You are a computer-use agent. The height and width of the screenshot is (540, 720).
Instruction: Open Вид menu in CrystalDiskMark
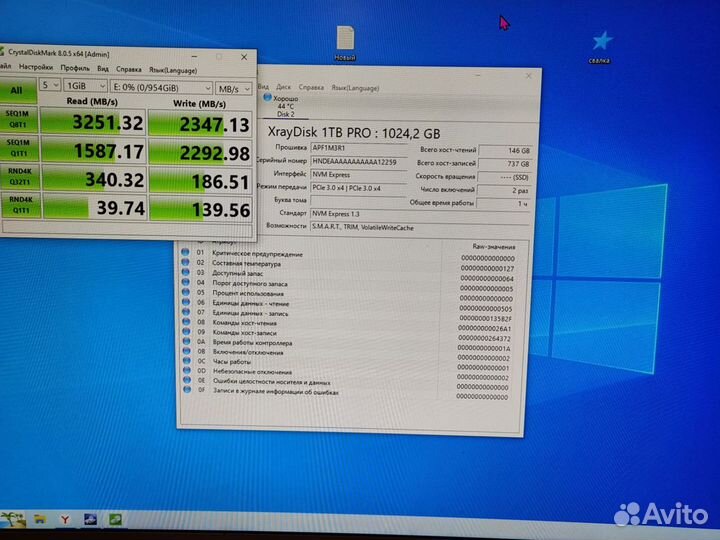coord(103,68)
